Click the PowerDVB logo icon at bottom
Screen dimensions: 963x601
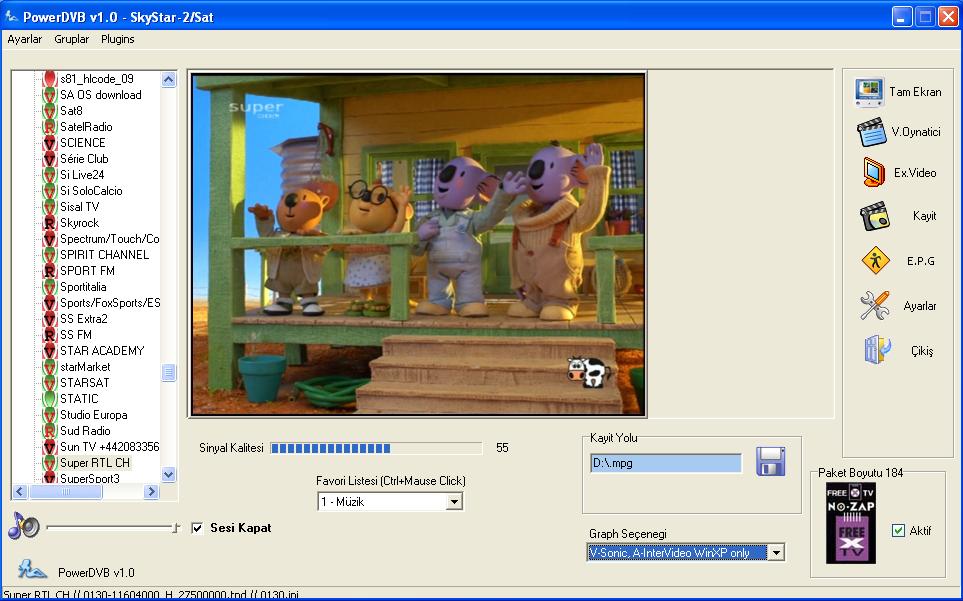[31, 570]
